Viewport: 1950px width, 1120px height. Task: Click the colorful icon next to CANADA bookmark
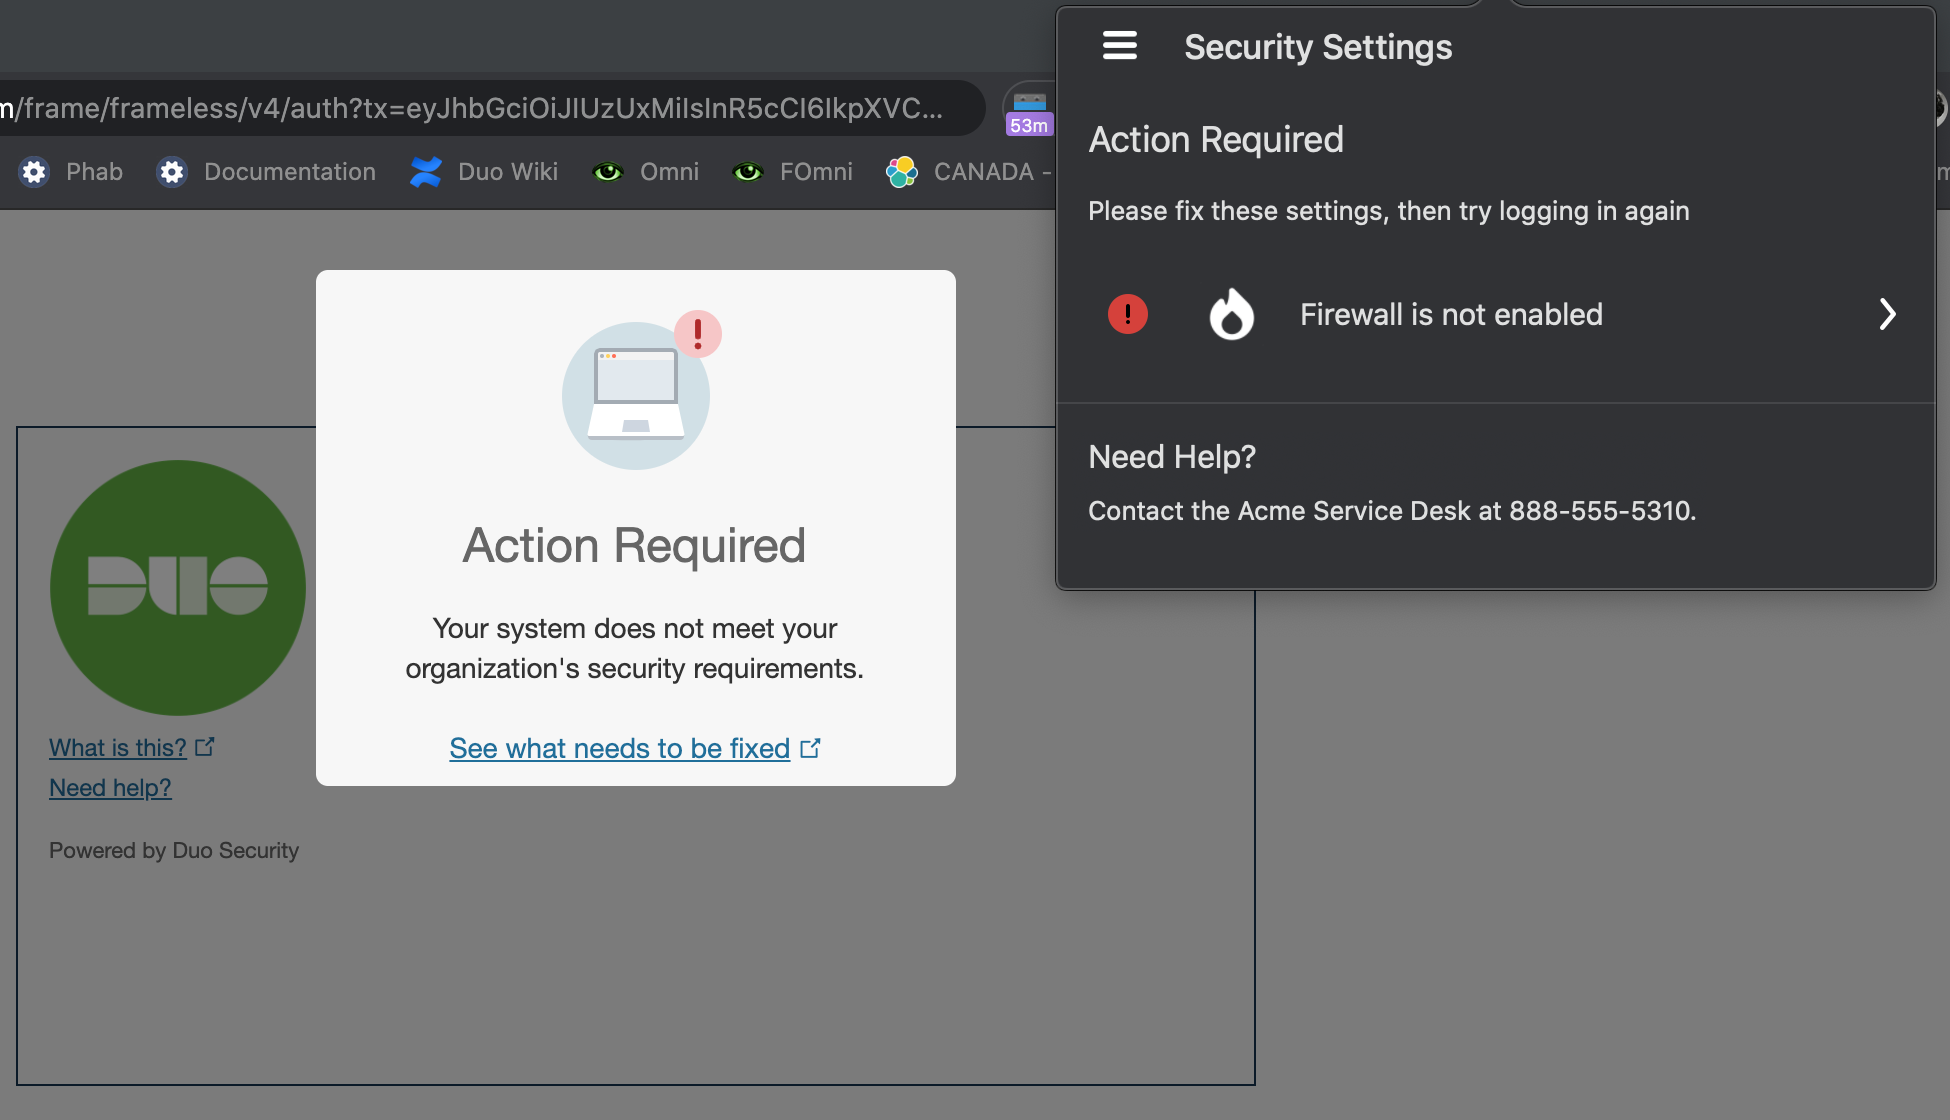click(x=900, y=171)
